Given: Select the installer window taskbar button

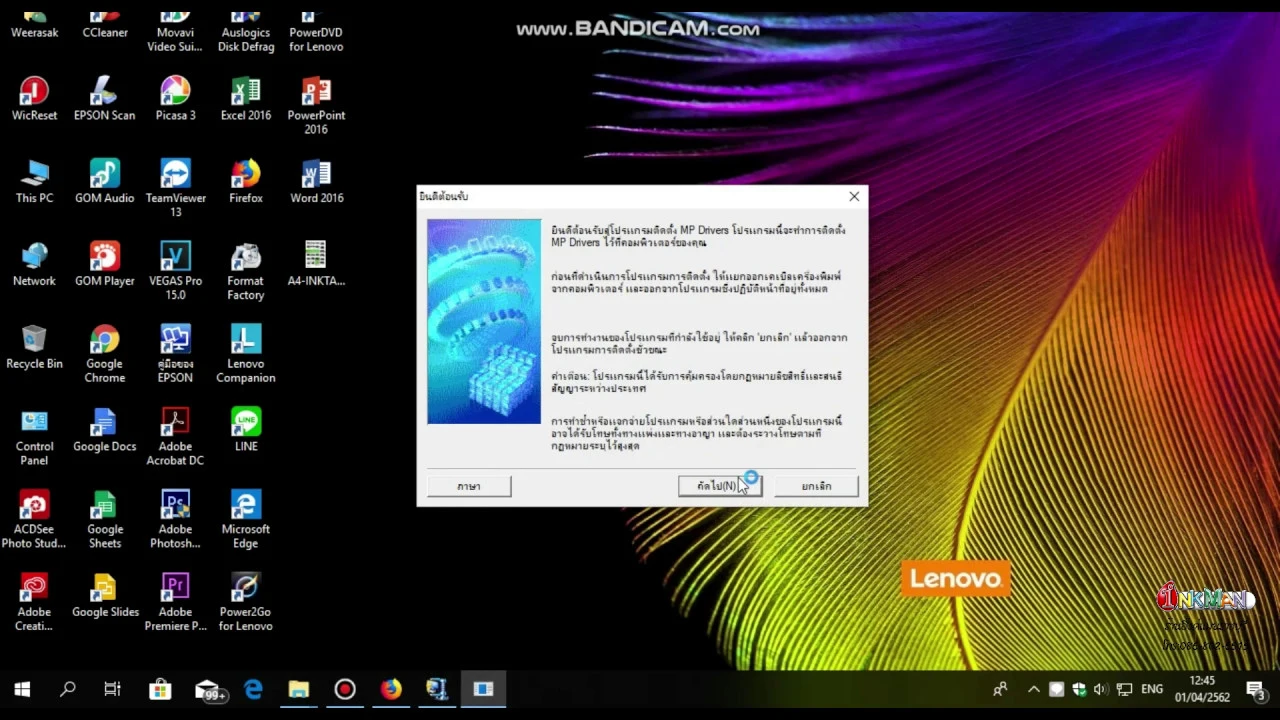Looking at the screenshot, I should 483,689.
